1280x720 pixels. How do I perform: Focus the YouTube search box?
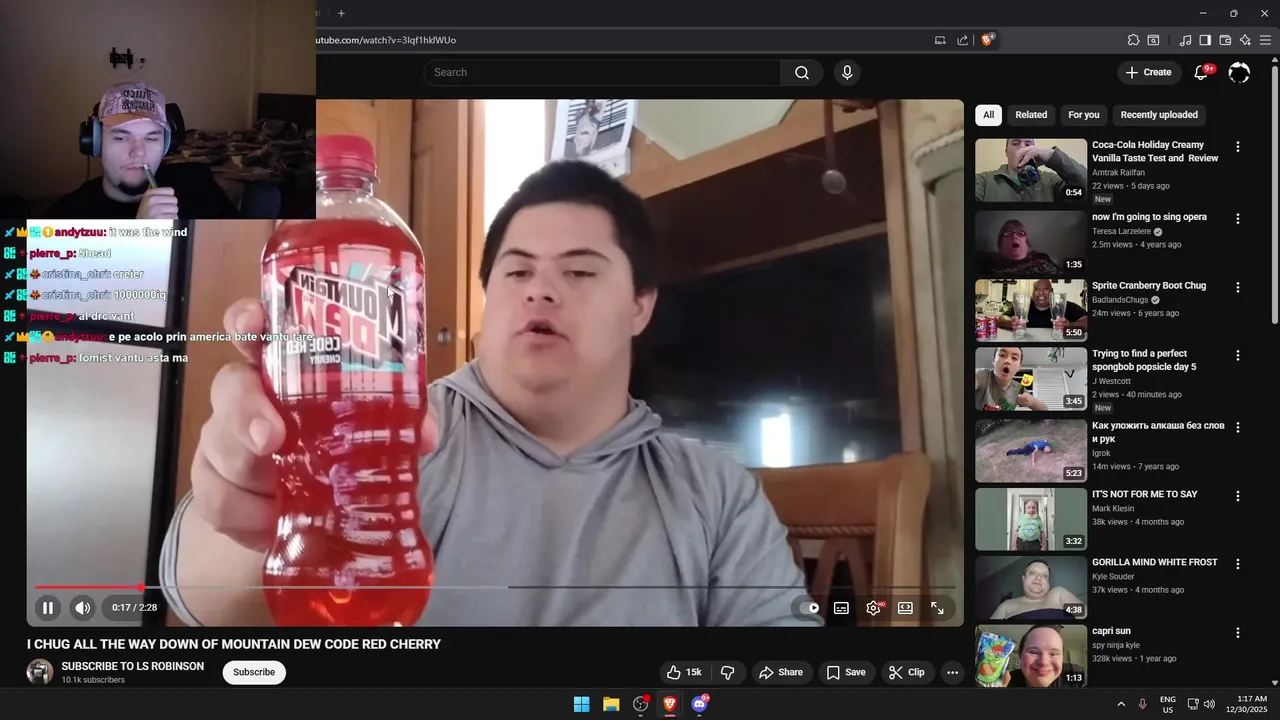point(602,72)
